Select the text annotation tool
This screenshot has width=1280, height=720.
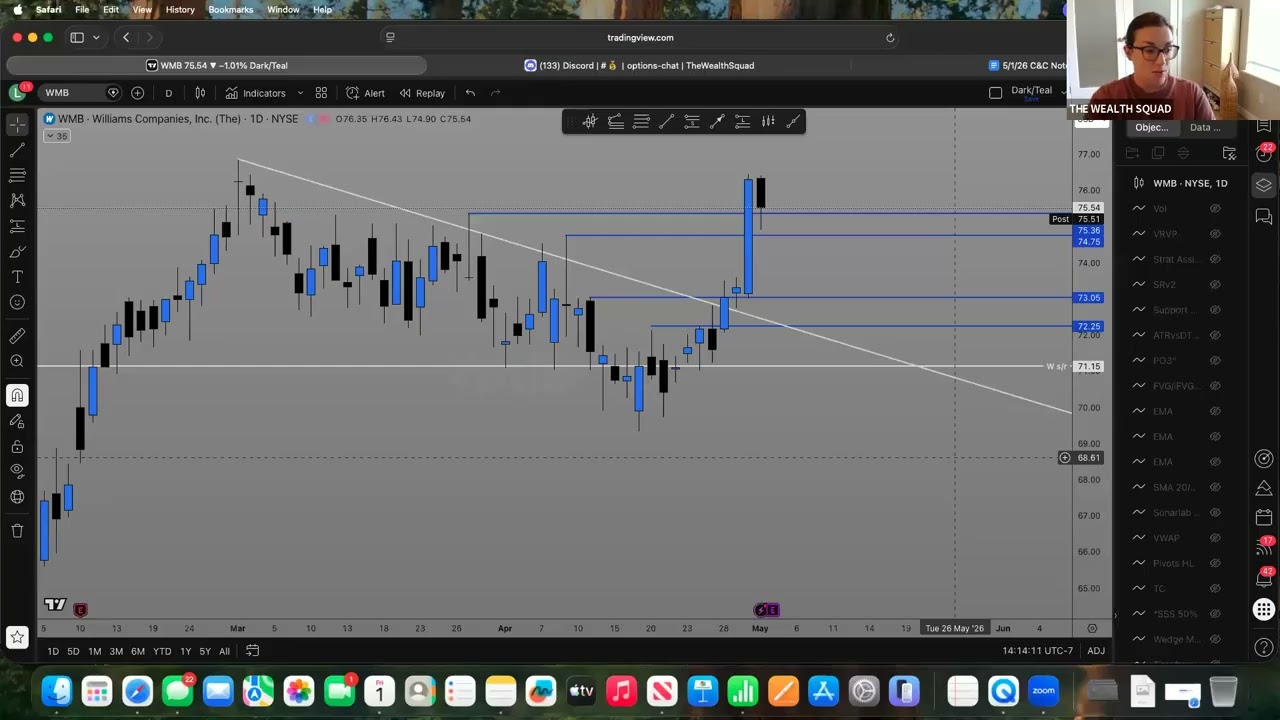click(17, 277)
